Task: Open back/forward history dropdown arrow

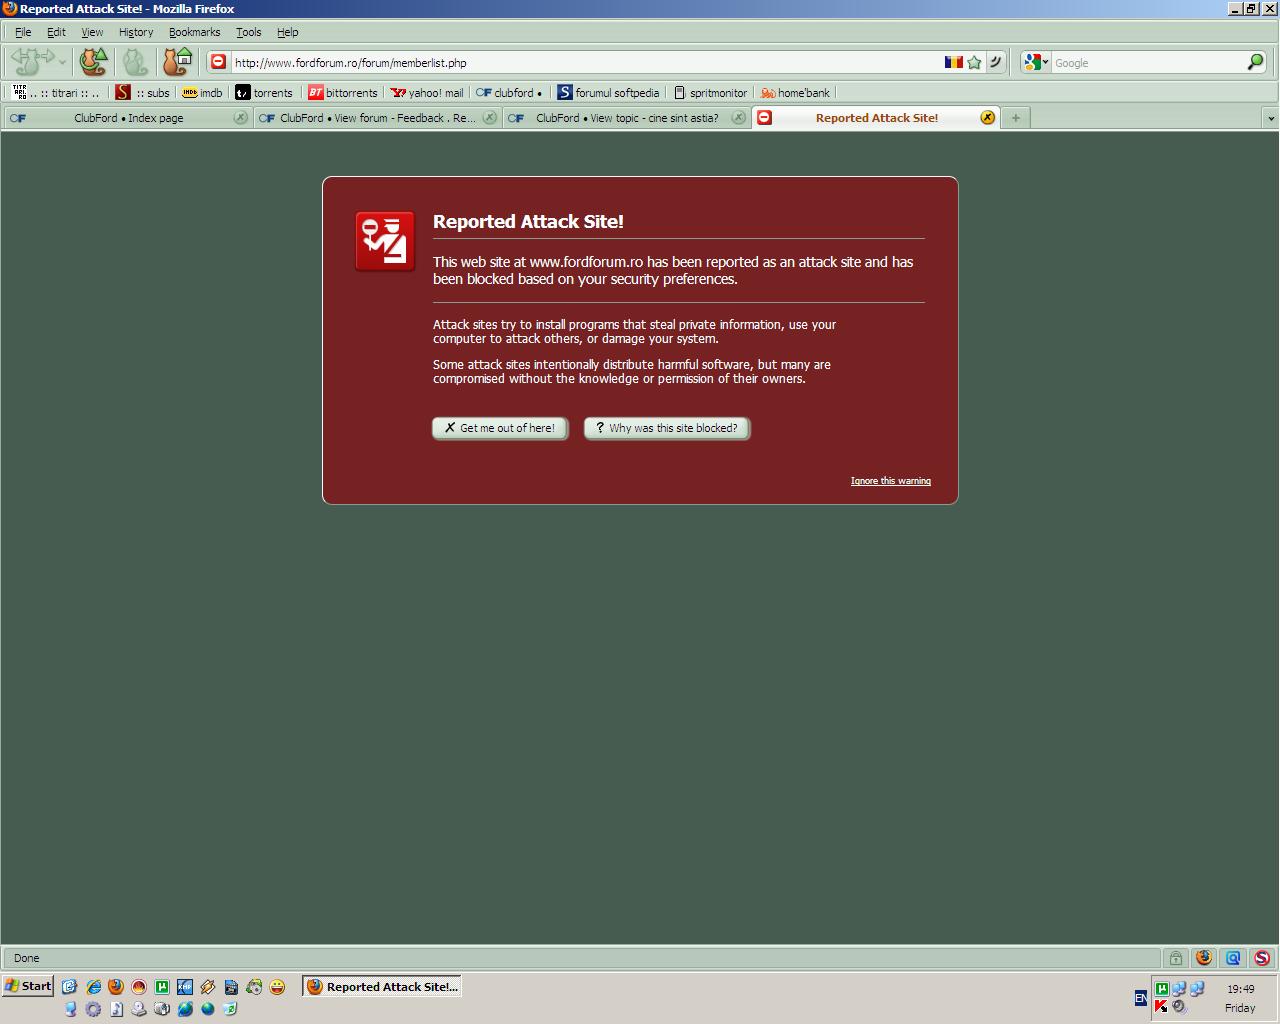Action: 62,62
